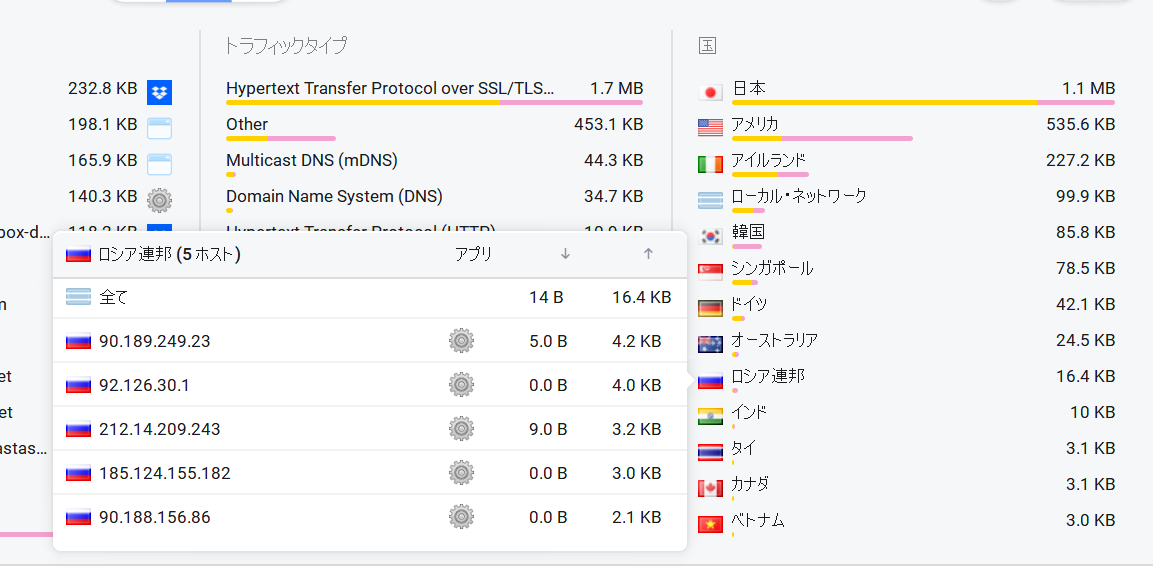
Task: Click the gear icon for 212.14.209.243
Action: click(461, 429)
